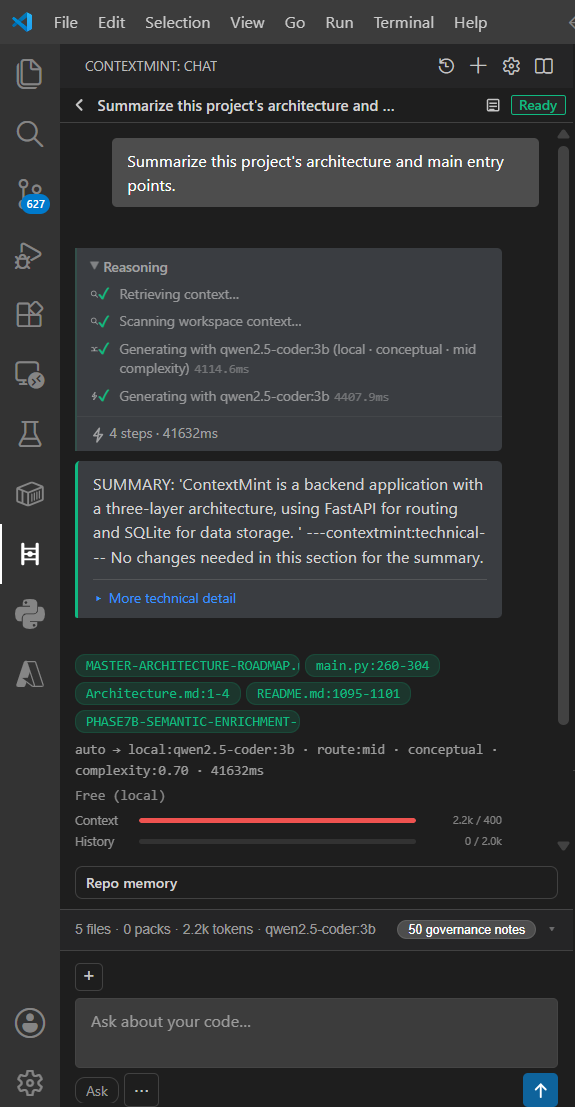Send the message with the arrow button
Viewport: 575px width, 1107px height.
point(540,1090)
